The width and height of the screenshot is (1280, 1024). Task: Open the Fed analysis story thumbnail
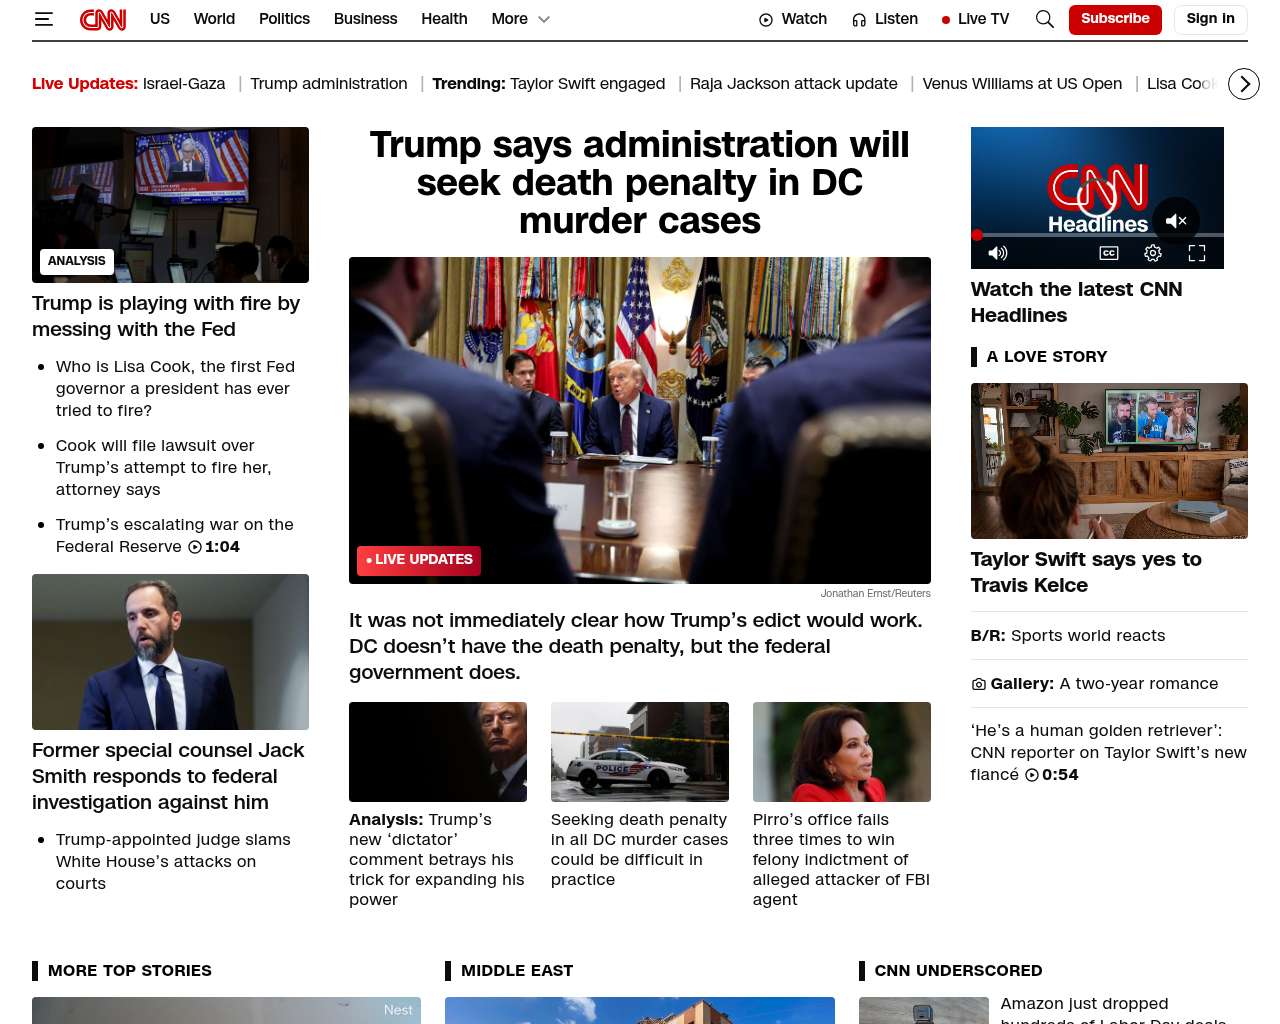(x=170, y=205)
